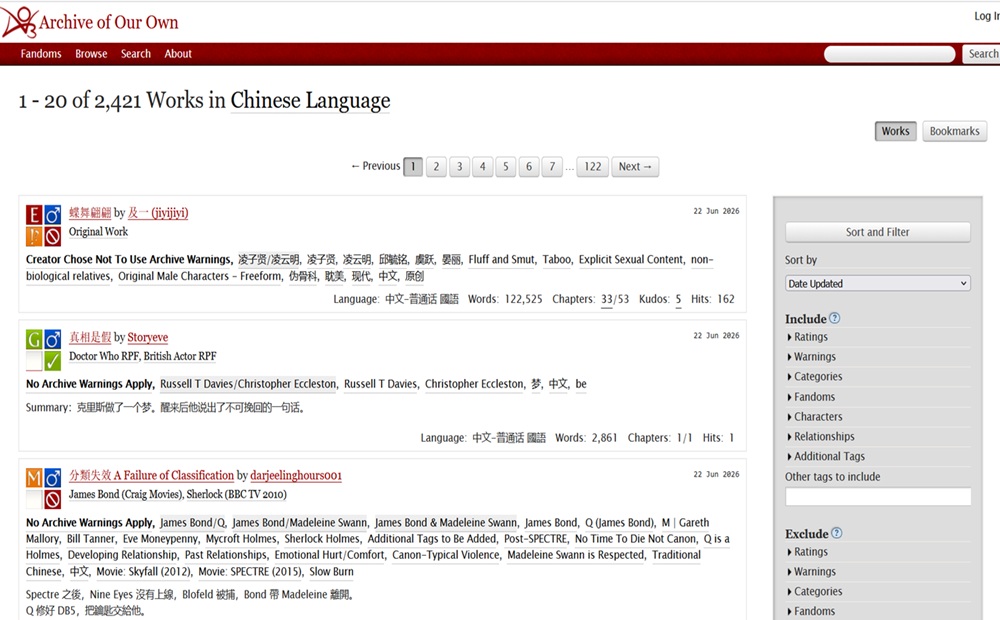1000x620 pixels.
Task: Open the Log In link
Action: (987, 16)
